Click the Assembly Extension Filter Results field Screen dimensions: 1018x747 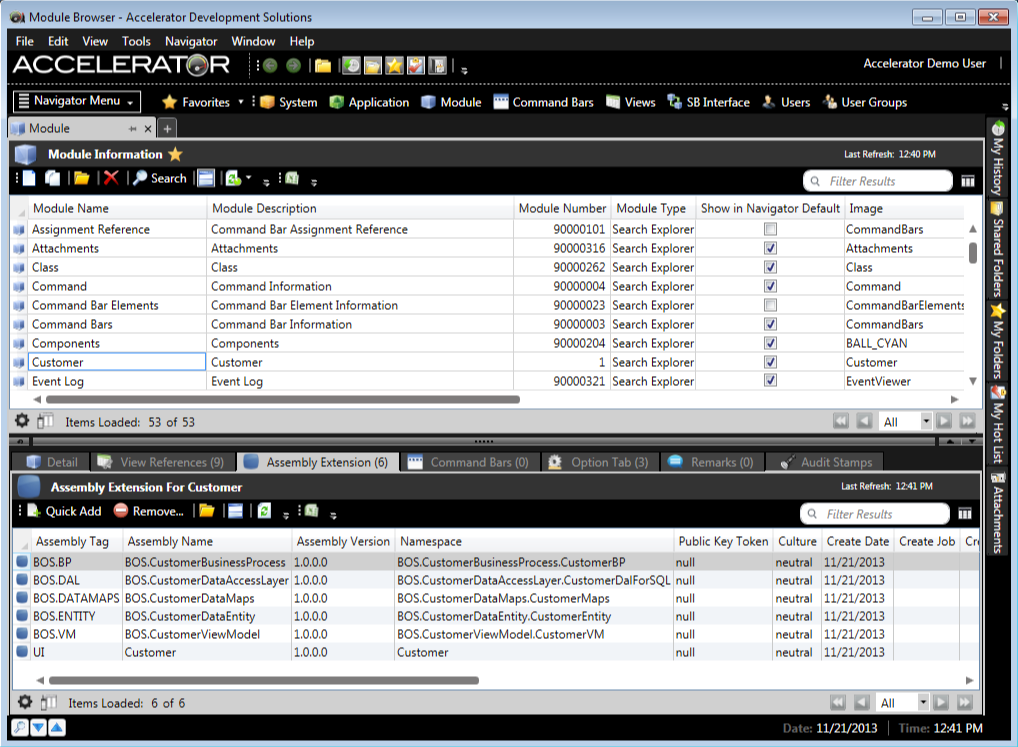pos(875,514)
